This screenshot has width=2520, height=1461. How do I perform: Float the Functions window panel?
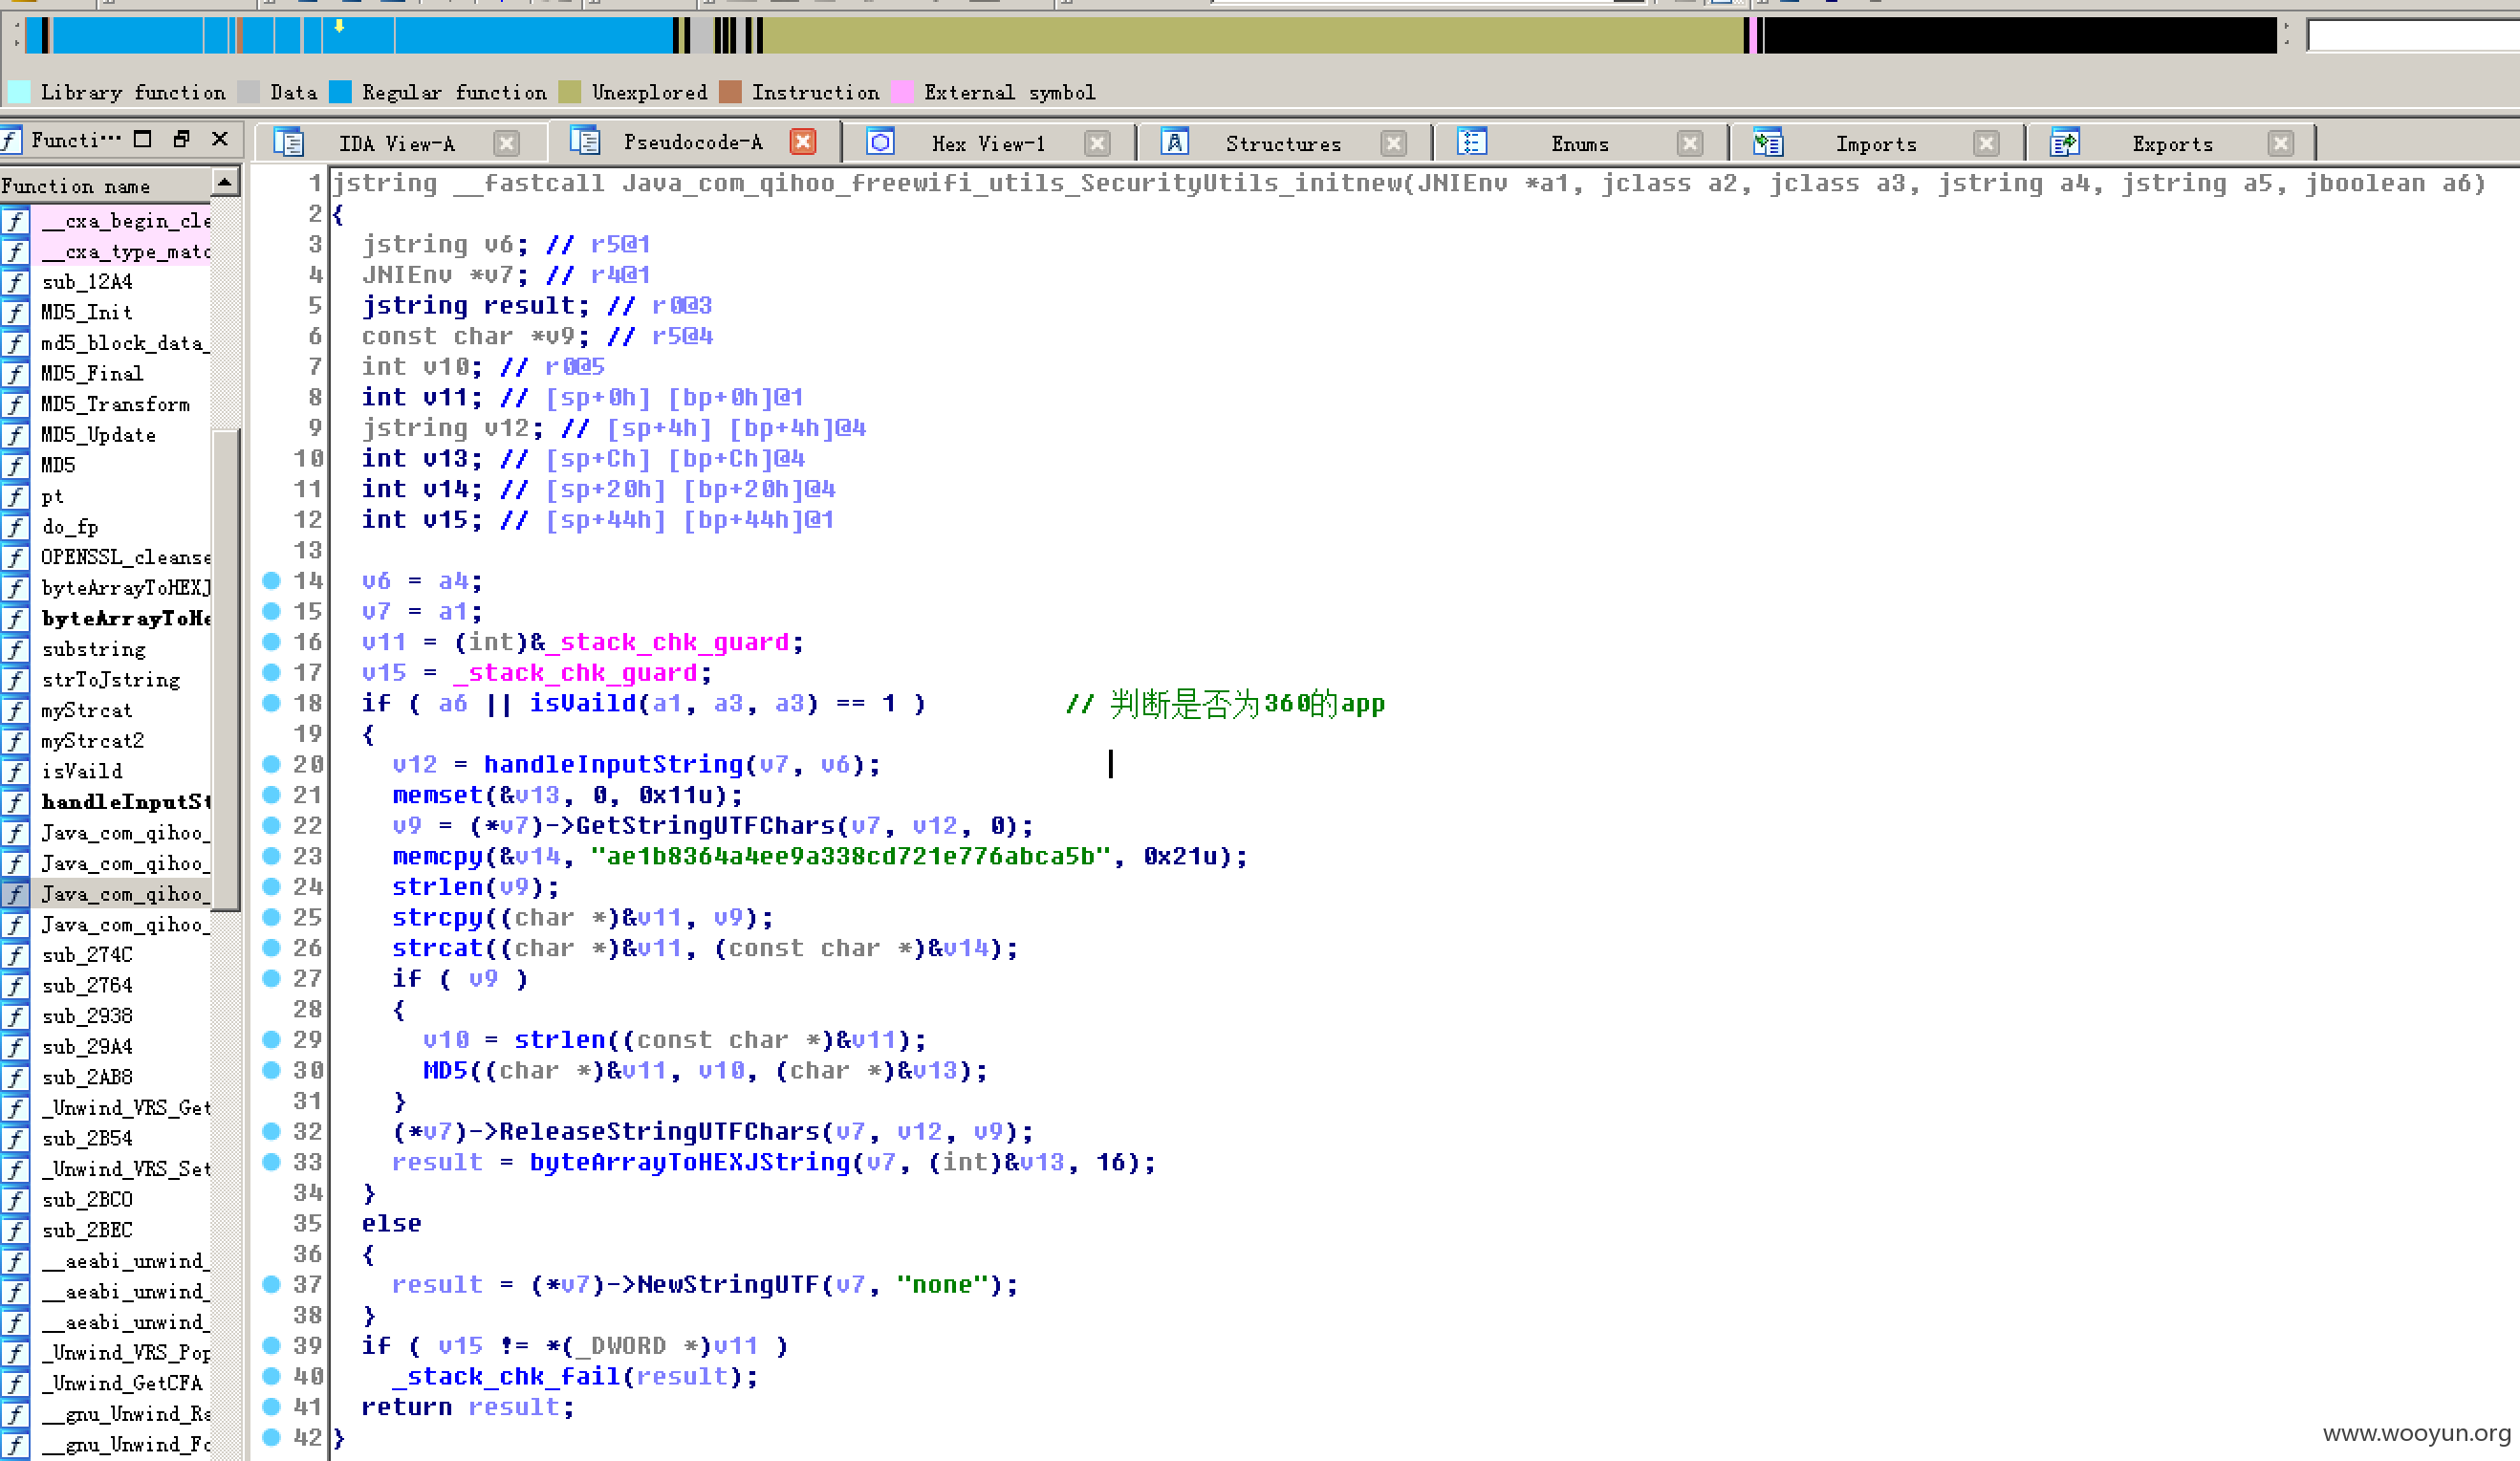click(x=181, y=139)
